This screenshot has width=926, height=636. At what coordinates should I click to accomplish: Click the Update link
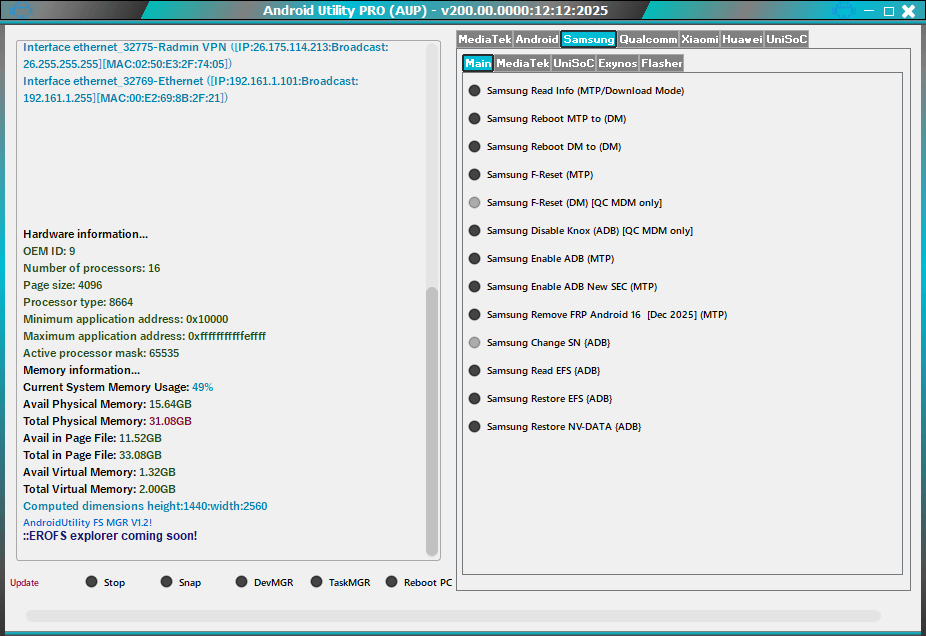coord(23,582)
